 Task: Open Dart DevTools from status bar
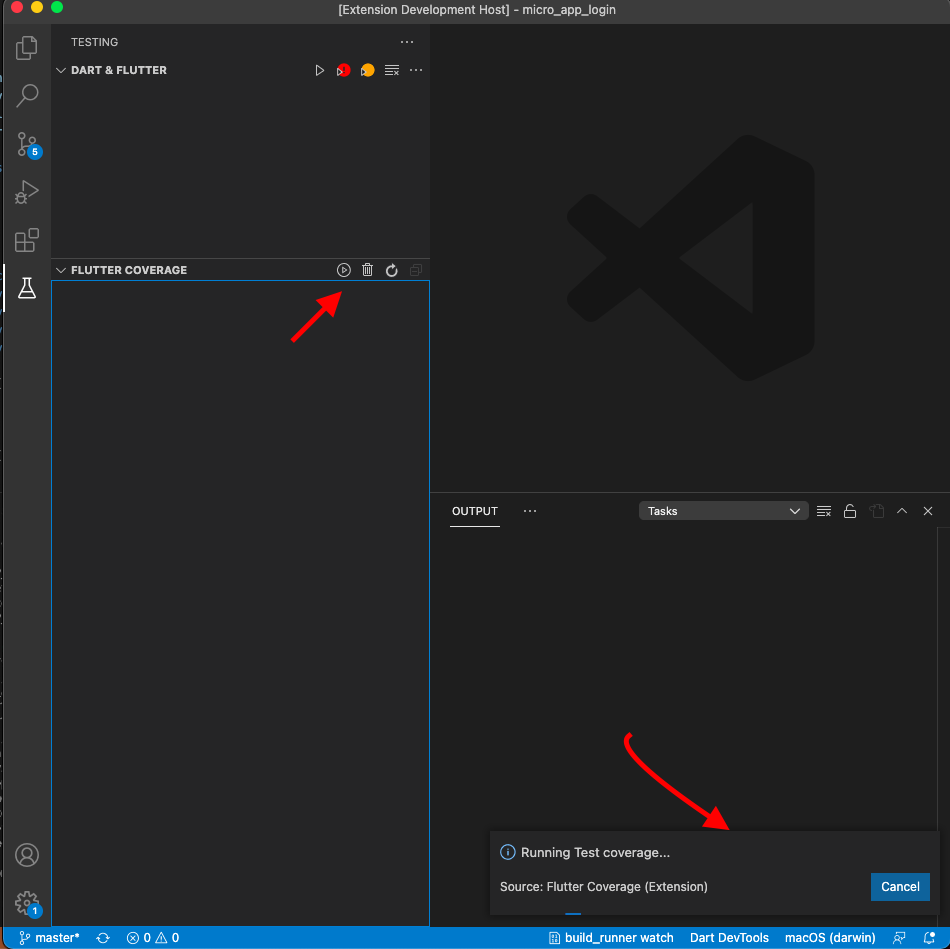click(729, 937)
